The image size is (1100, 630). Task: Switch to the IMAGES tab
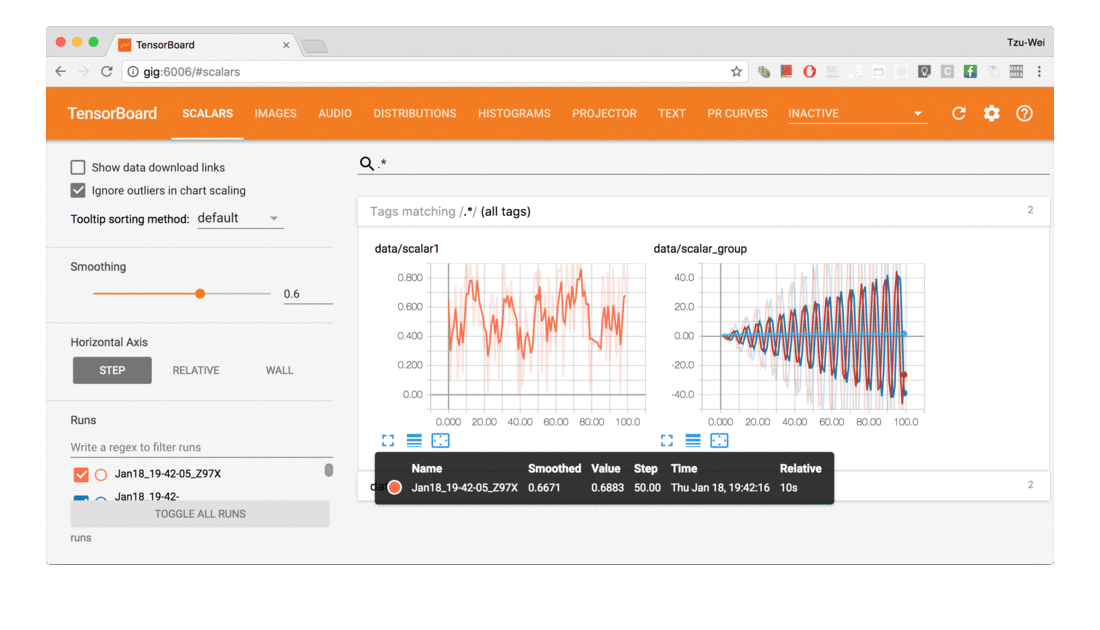275,113
